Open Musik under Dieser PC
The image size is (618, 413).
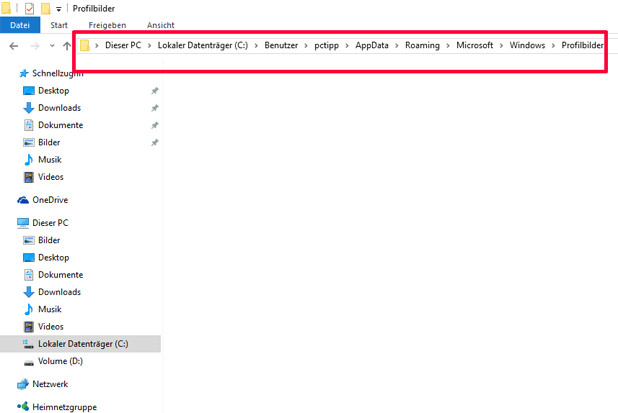coord(50,309)
